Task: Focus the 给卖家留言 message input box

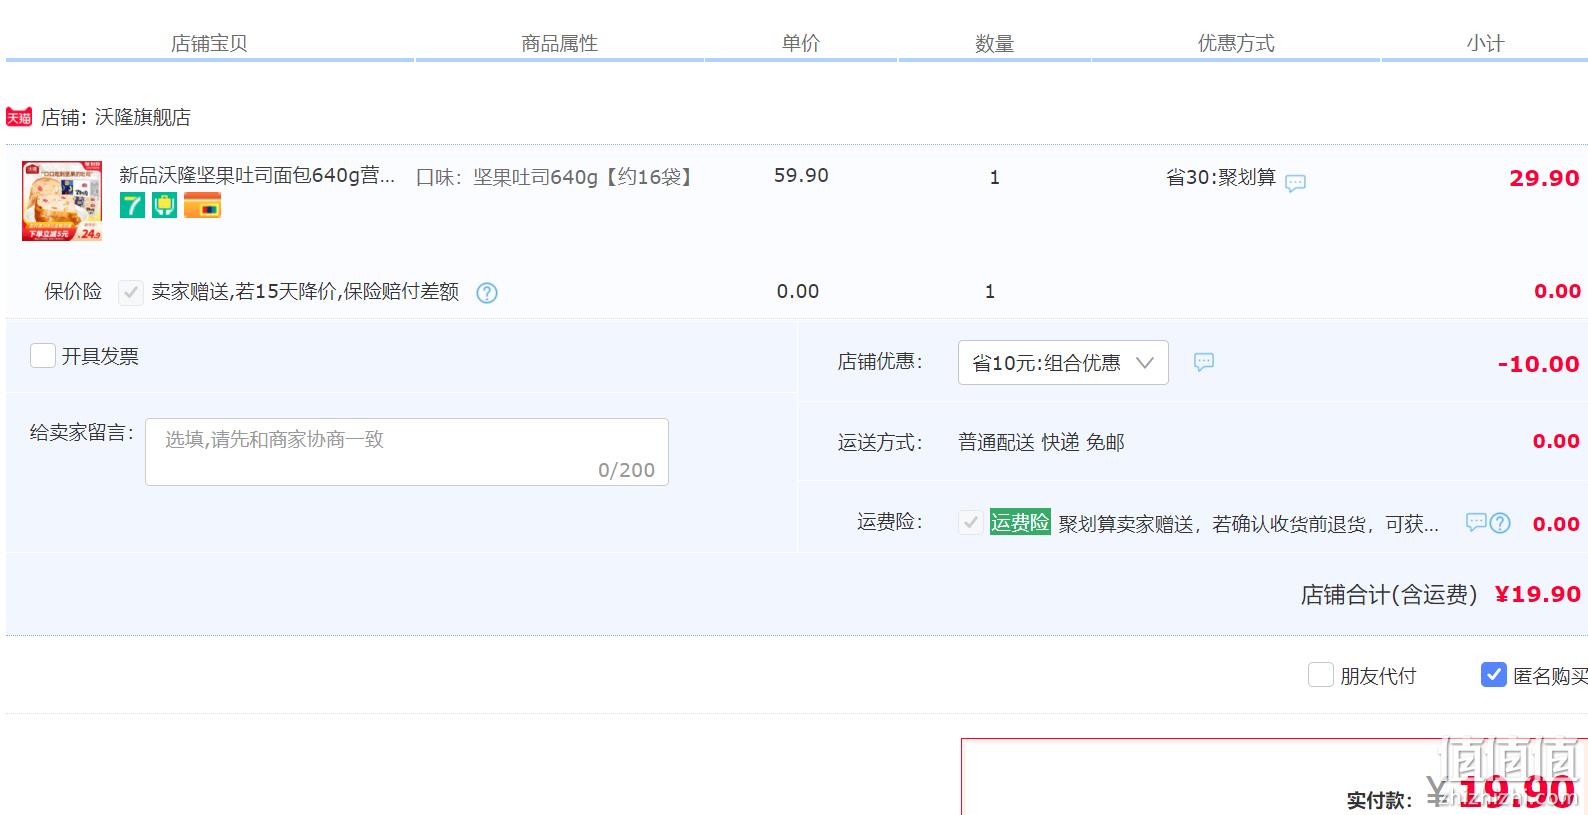Action: [x=407, y=452]
